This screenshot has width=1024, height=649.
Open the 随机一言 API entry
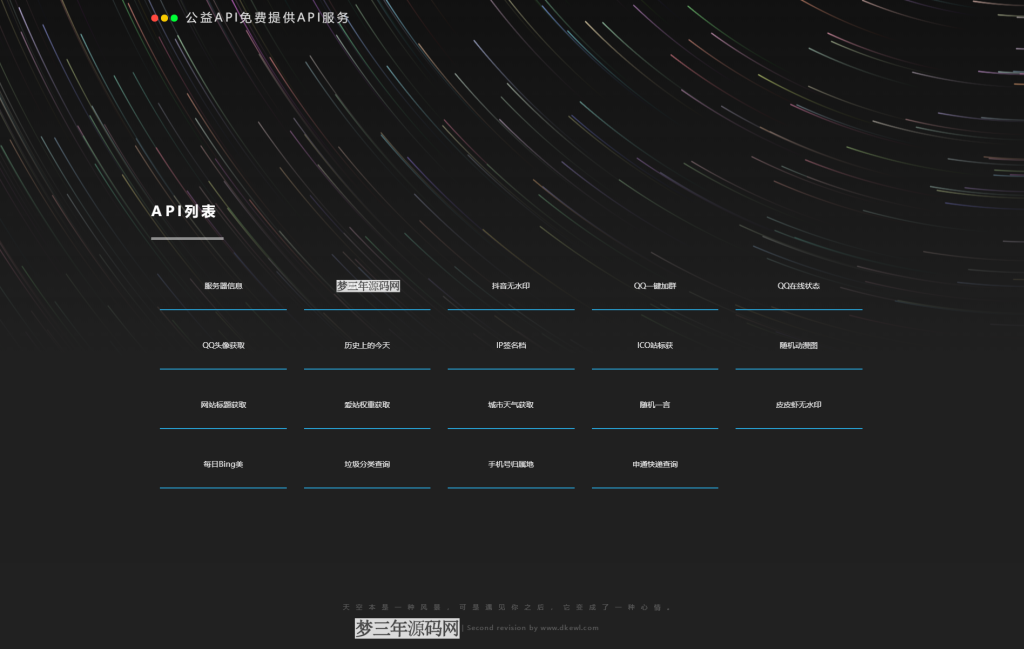point(654,404)
